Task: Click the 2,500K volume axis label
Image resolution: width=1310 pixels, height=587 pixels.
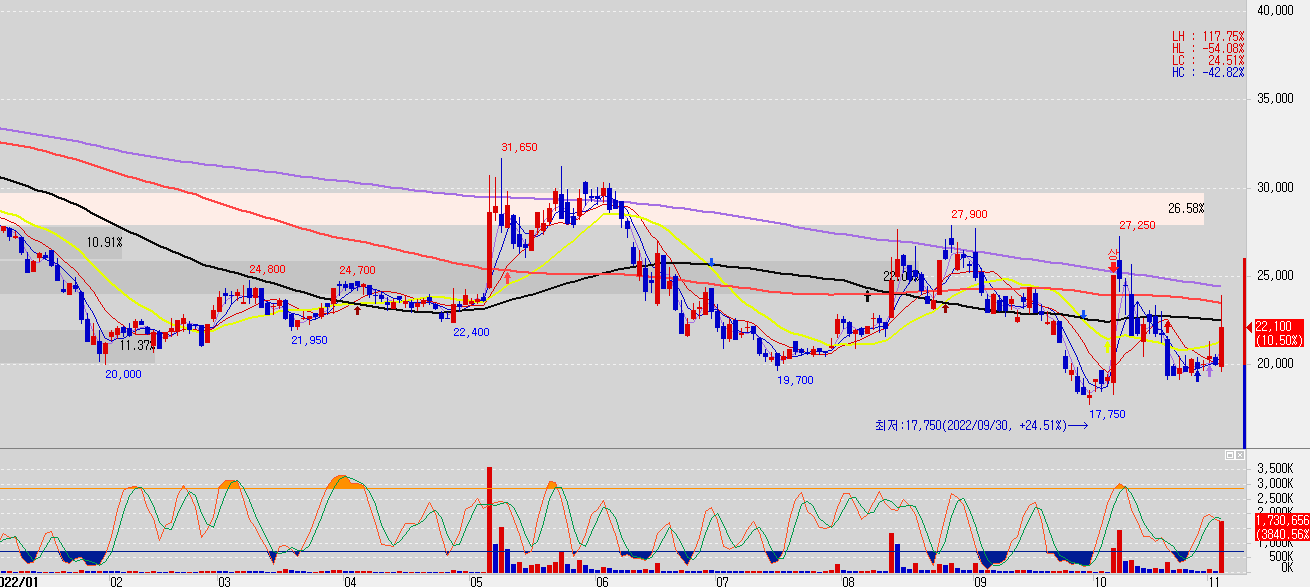Action: [1276, 498]
